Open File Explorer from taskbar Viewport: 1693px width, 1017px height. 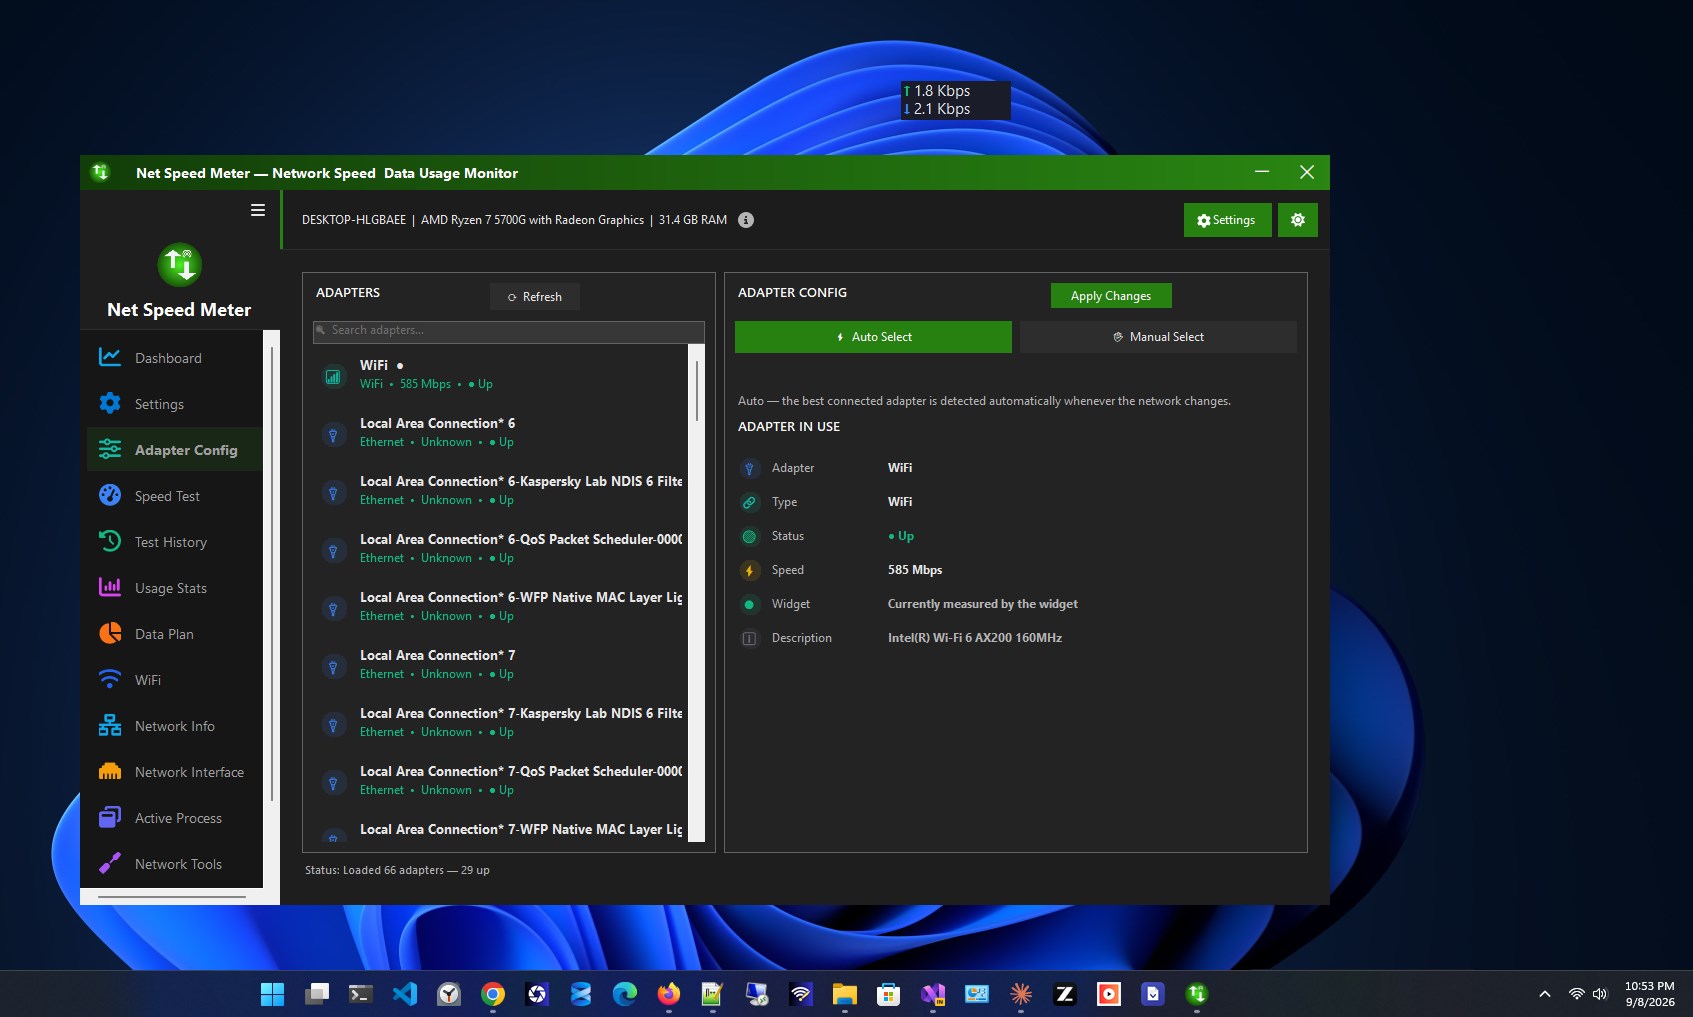coord(844,994)
